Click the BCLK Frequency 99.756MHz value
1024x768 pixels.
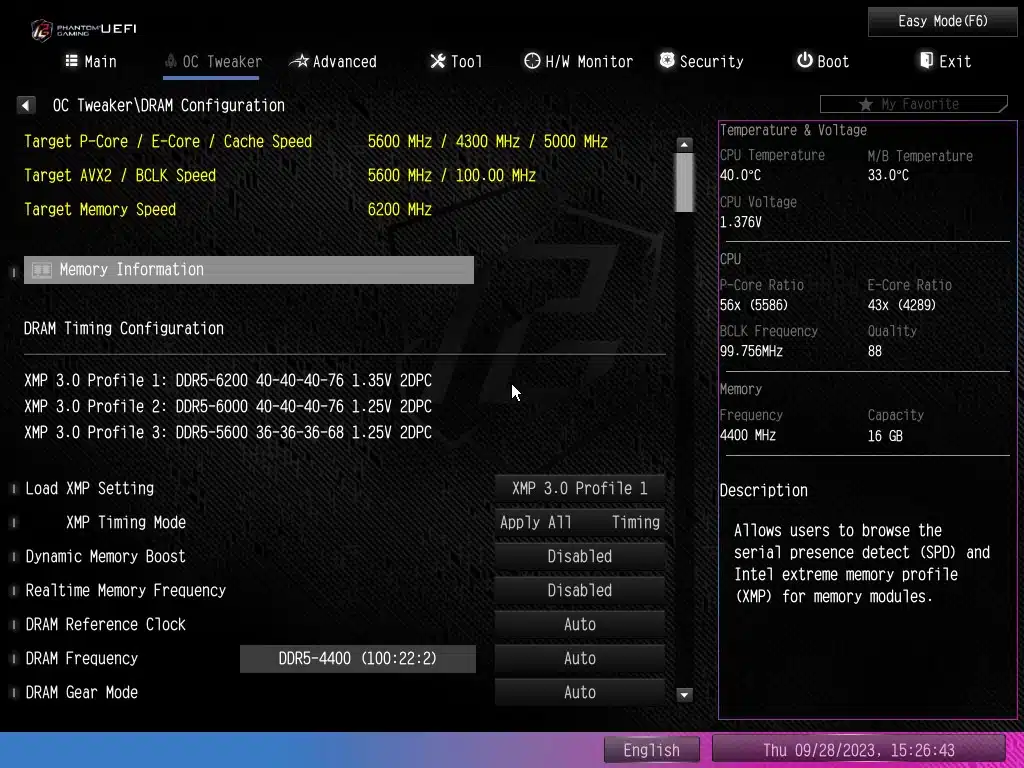tap(751, 351)
